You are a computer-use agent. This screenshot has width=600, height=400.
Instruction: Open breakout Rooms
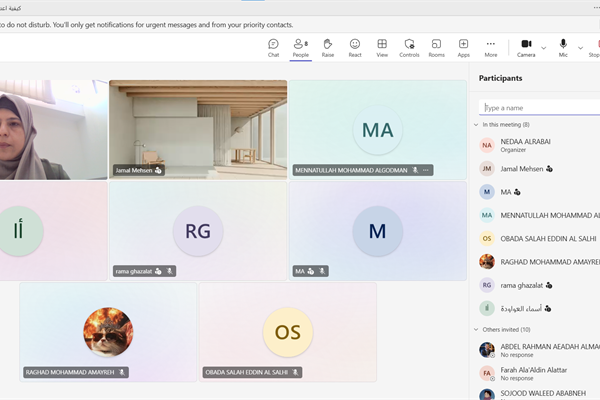pyautogui.click(x=437, y=48)
